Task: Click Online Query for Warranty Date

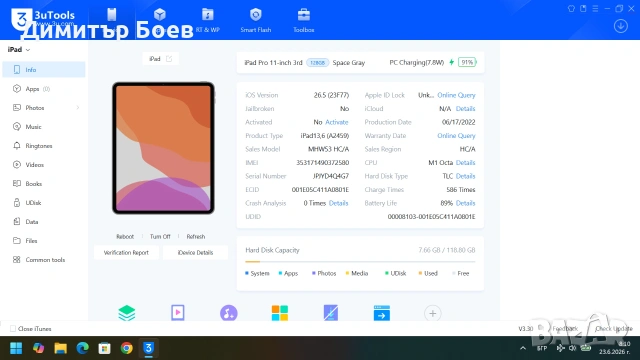Action: 456,136
